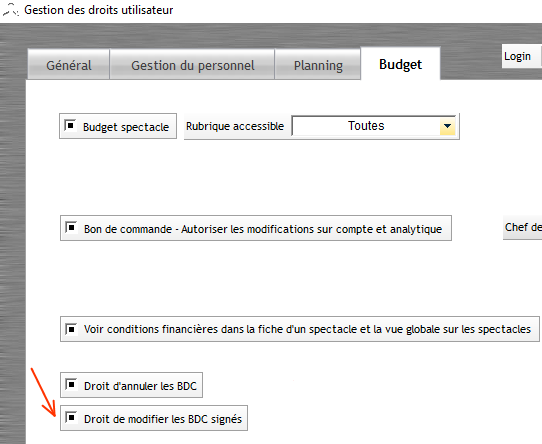
Task: Click the Budget spectacle label text
Action: tap(126, 127)
